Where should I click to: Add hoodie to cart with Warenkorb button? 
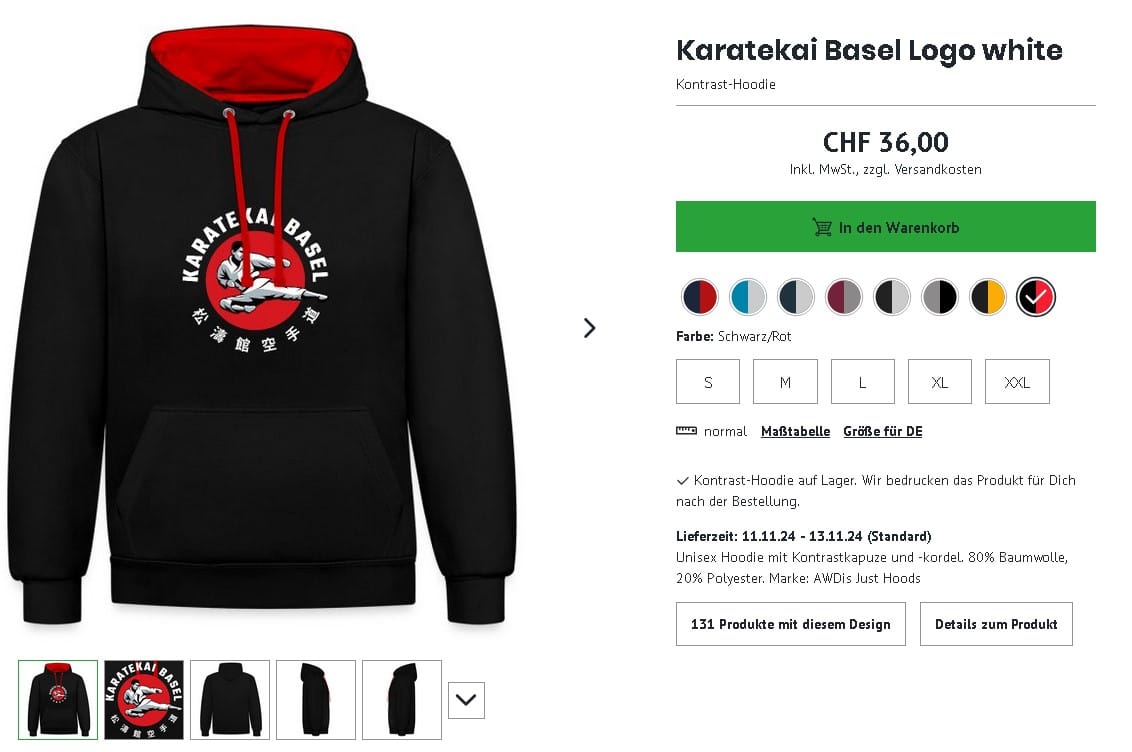[x=885, y=227]
